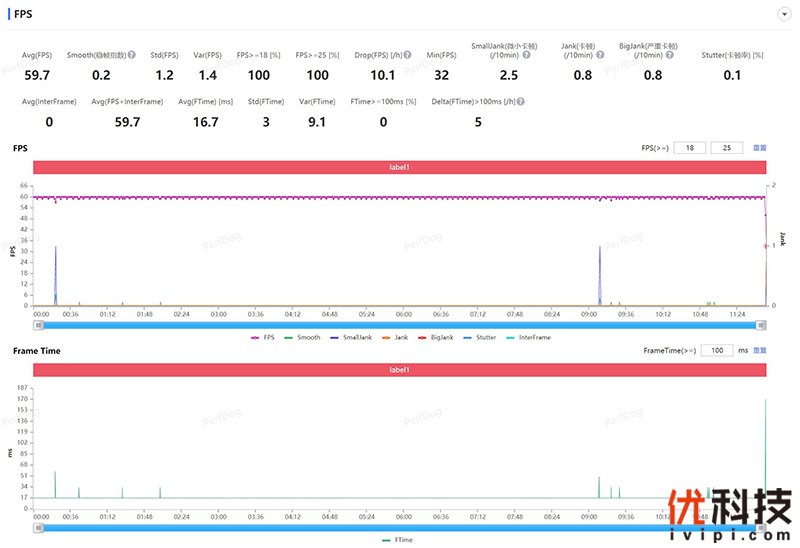Toggle the BigJank legend entry
Screen dimensions: 800x548
pos(436,337)
